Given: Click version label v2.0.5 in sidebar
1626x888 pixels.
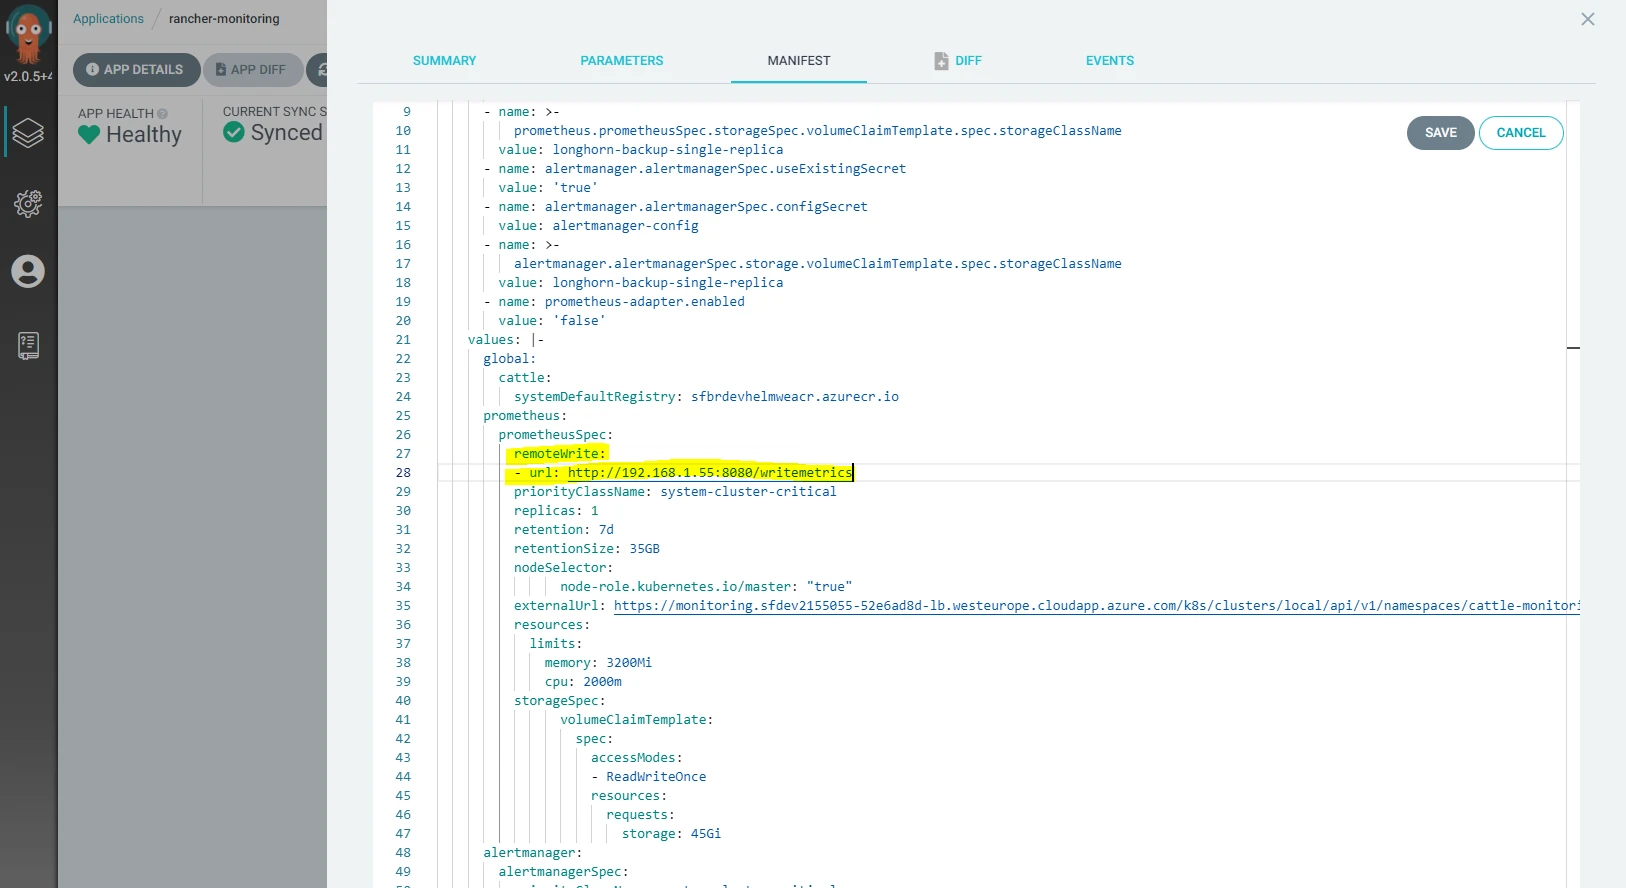Looking at the screenshot, I should 28,77.
